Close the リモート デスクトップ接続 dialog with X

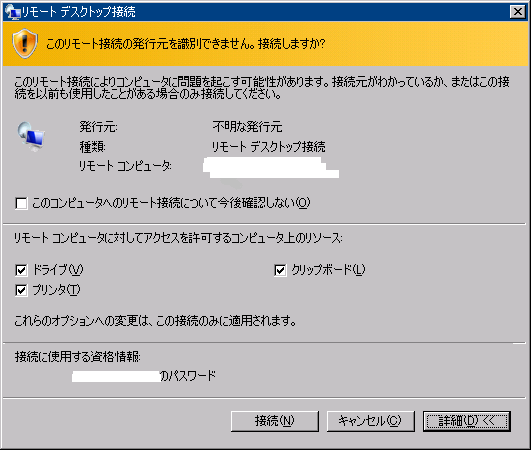coord(517,12)
